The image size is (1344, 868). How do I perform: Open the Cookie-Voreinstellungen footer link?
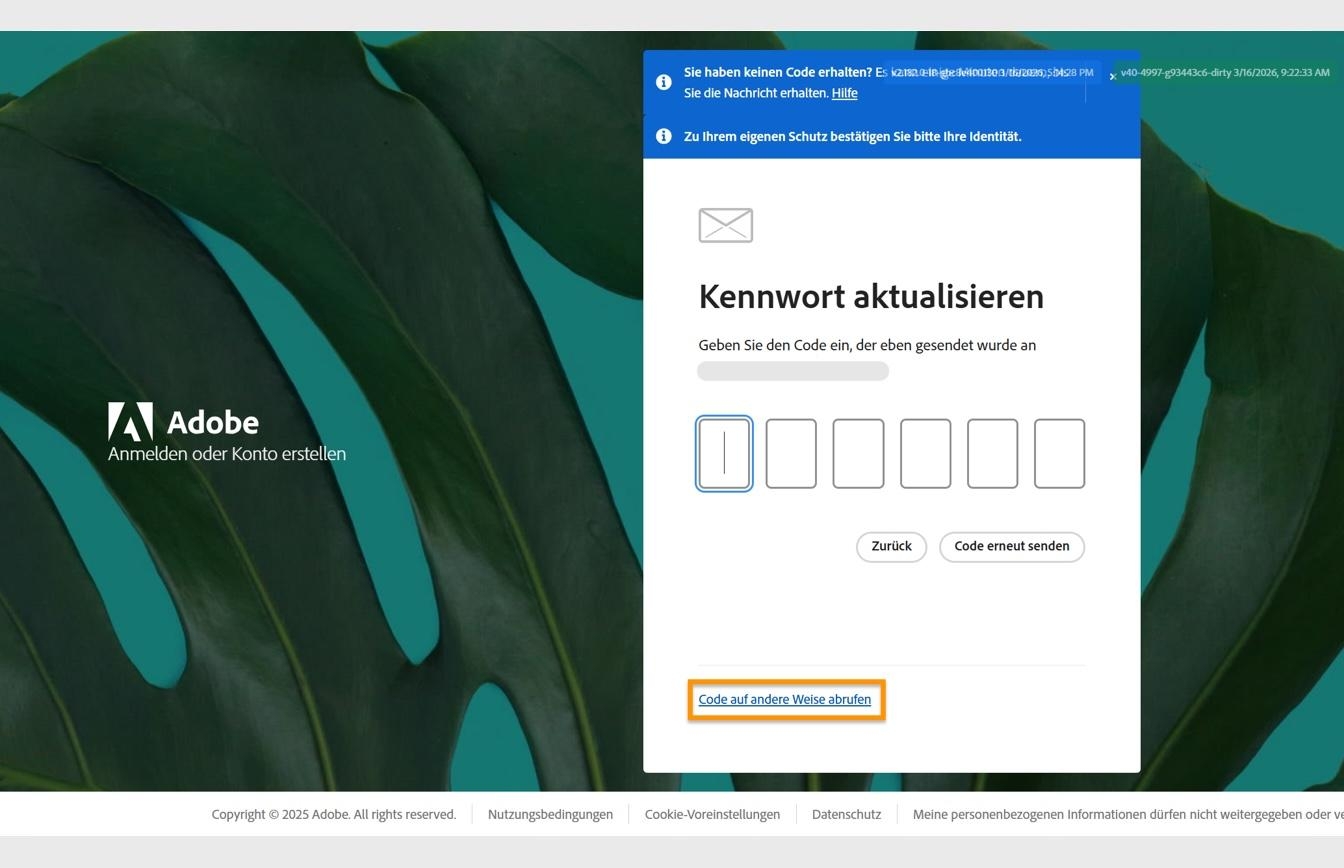(x=712, y=814)
